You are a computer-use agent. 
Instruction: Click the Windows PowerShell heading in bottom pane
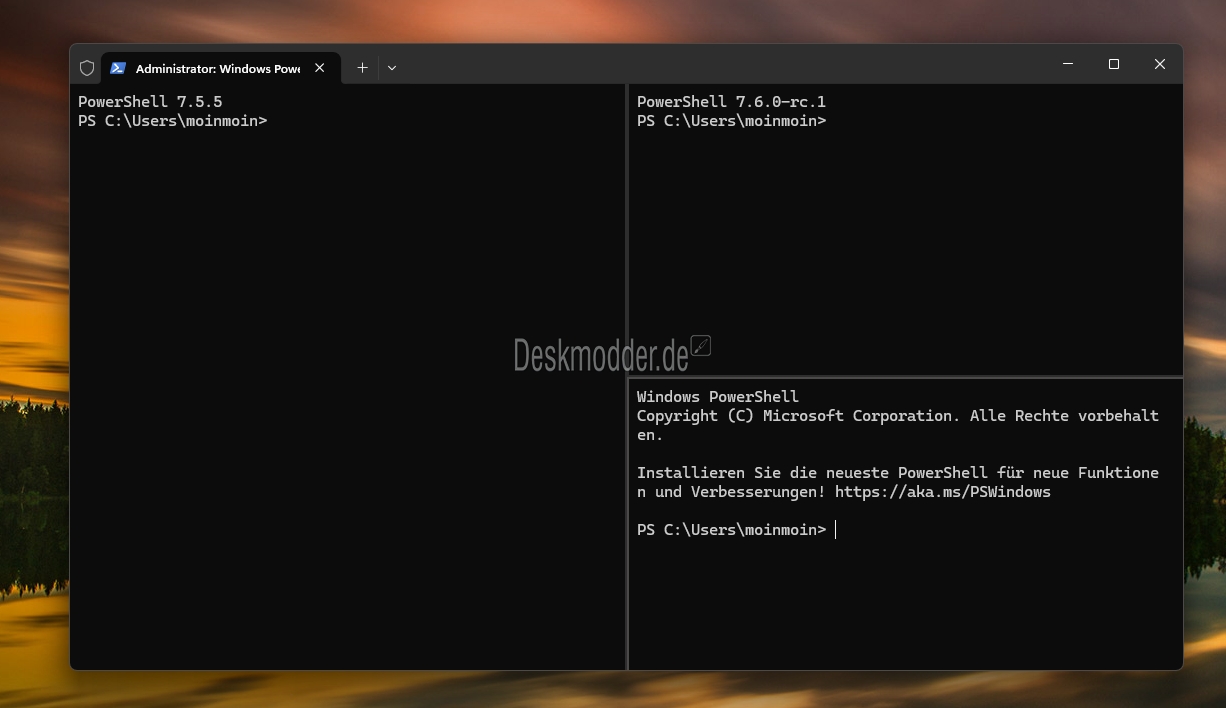click(x=717, y=397)
